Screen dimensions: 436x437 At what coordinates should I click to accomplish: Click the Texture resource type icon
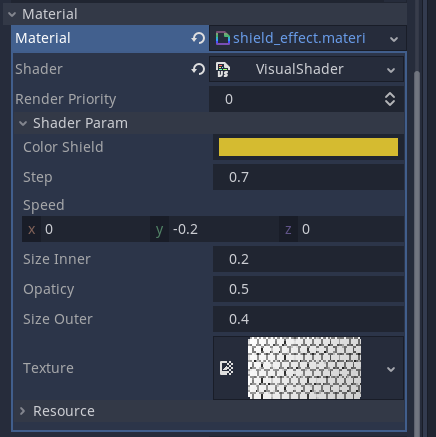(x=227, y=368)
